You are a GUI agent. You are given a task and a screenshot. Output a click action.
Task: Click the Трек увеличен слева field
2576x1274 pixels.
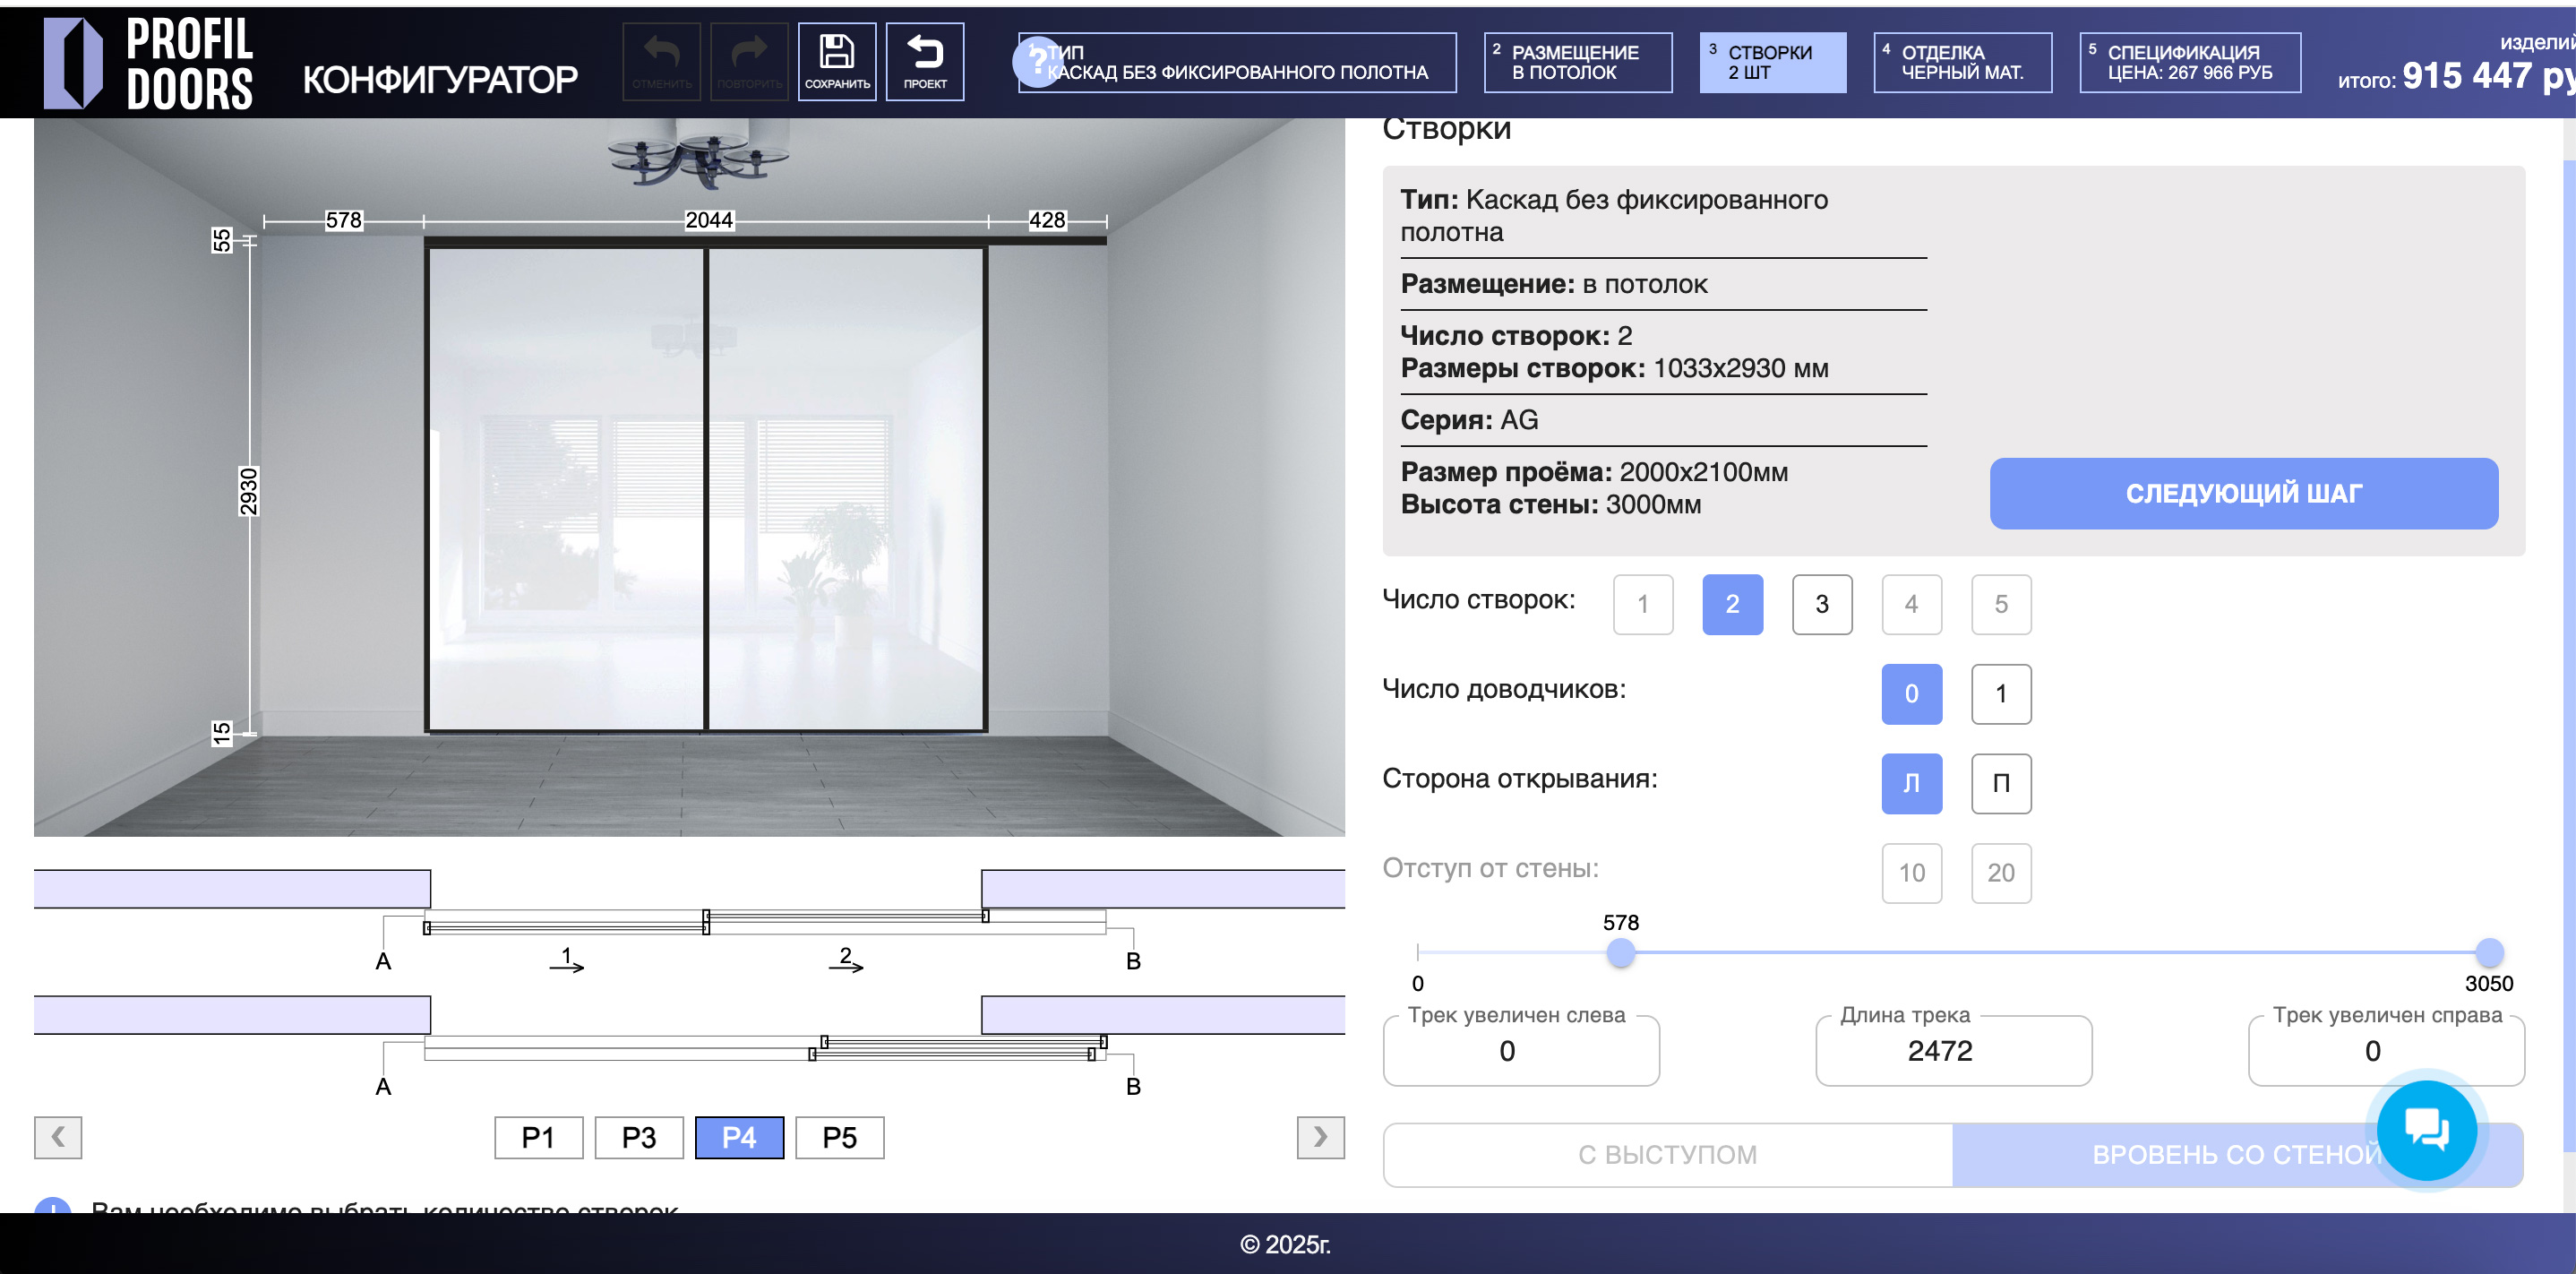tap(1521, 1051)
